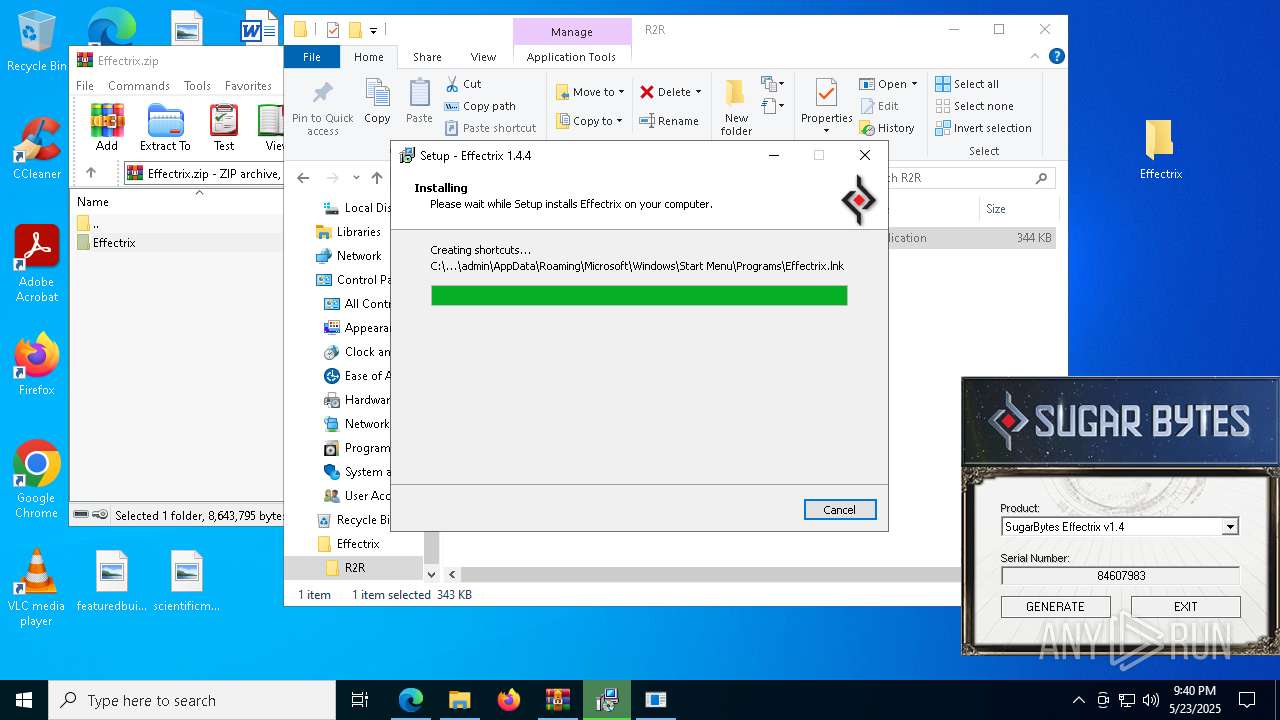The image size is (1280, 720).
Task: Click the Explorer up arrow
Action: 377,178
